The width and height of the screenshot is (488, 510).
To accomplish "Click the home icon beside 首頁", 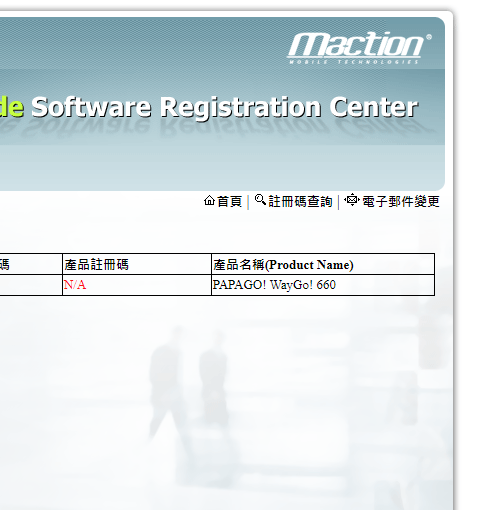I will click(209, 200).
